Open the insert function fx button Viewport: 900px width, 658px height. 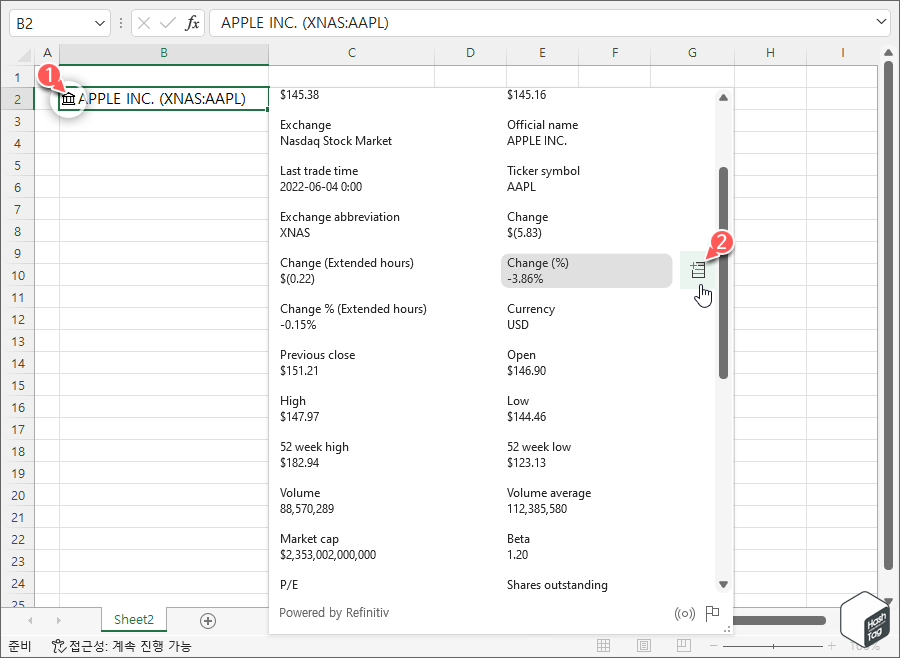(192, 23)
